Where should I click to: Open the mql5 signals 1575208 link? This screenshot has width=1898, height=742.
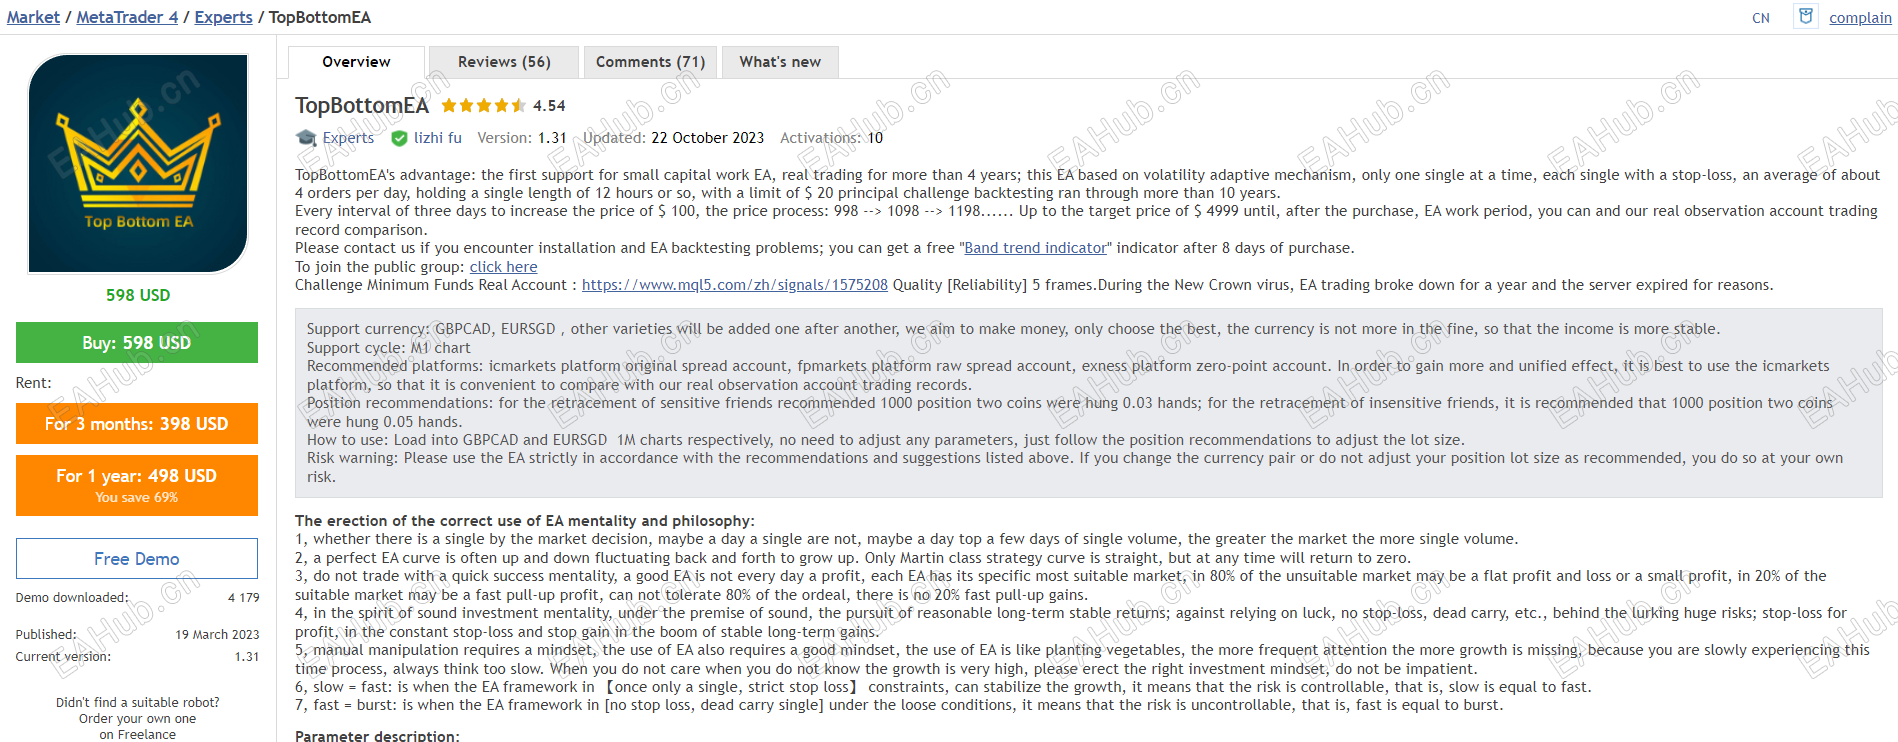click(735, 285)
